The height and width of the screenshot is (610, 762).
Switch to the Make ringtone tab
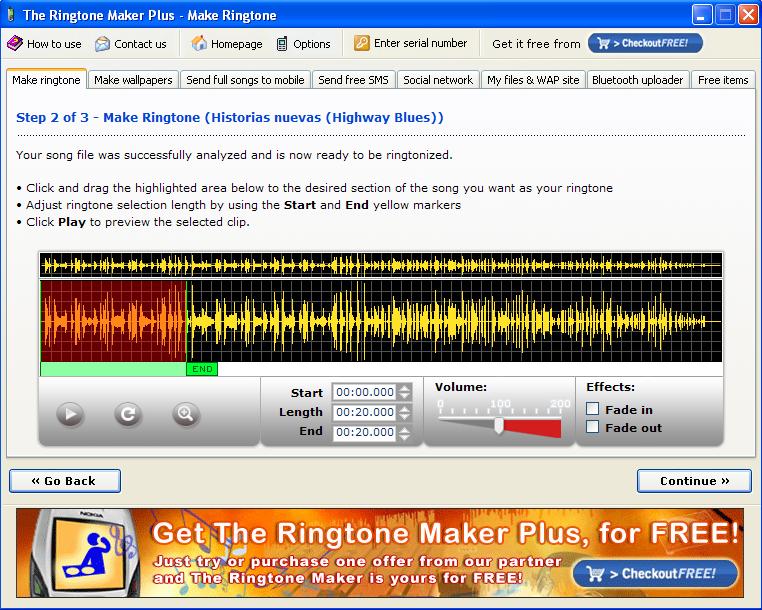click(46, 80)
